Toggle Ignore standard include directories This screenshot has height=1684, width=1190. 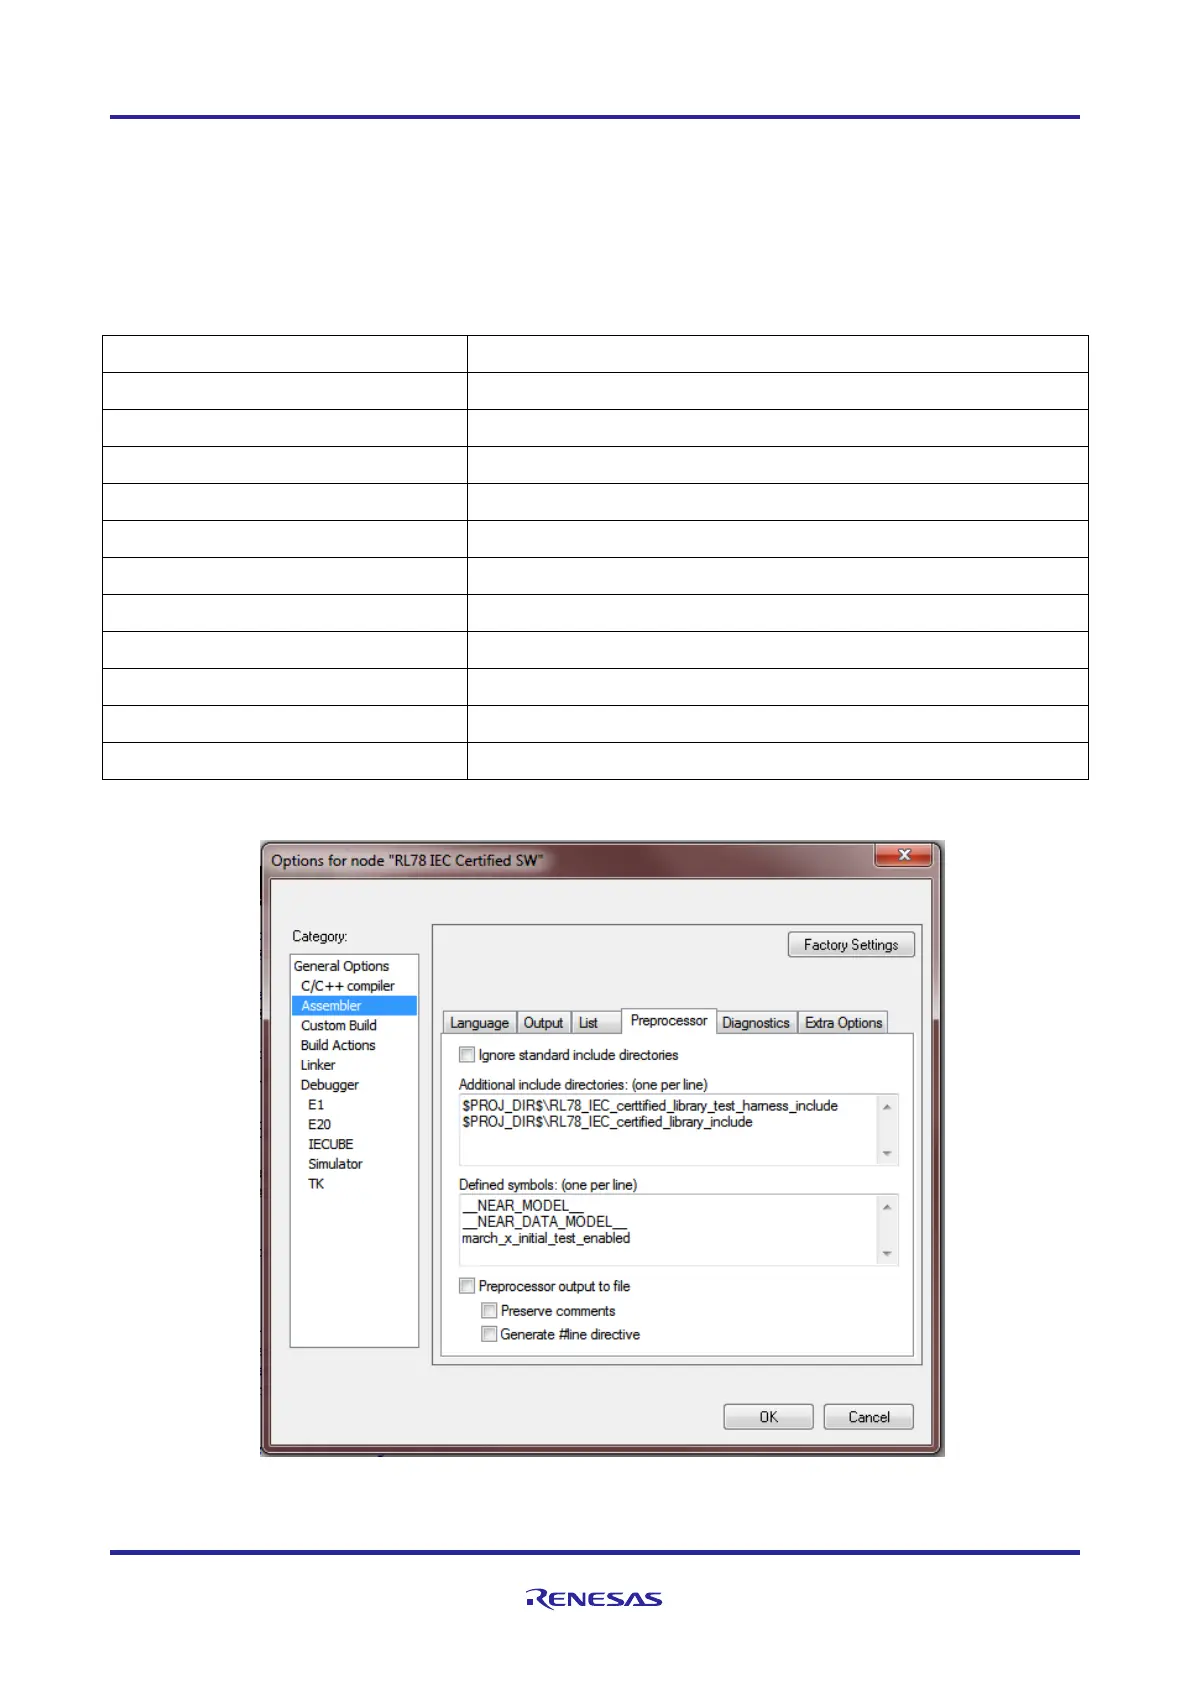tap(467, 1055)
